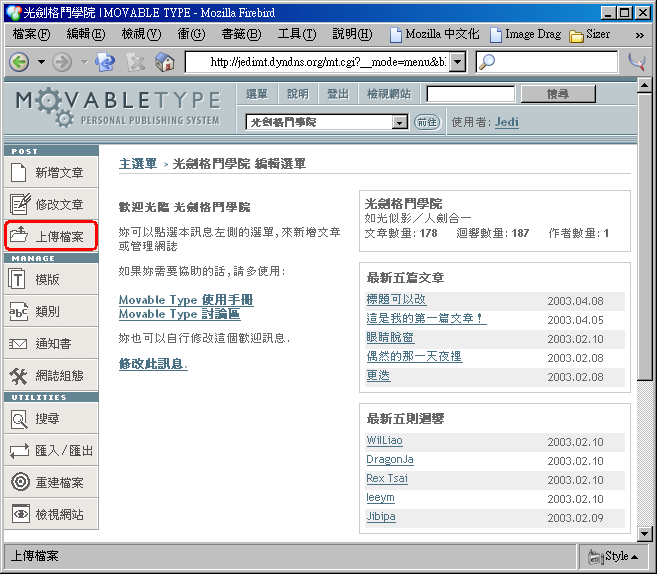Open the Movable Type 討論區 link
Viewport: 657px width, 574px height.
(x=179, y=314)
